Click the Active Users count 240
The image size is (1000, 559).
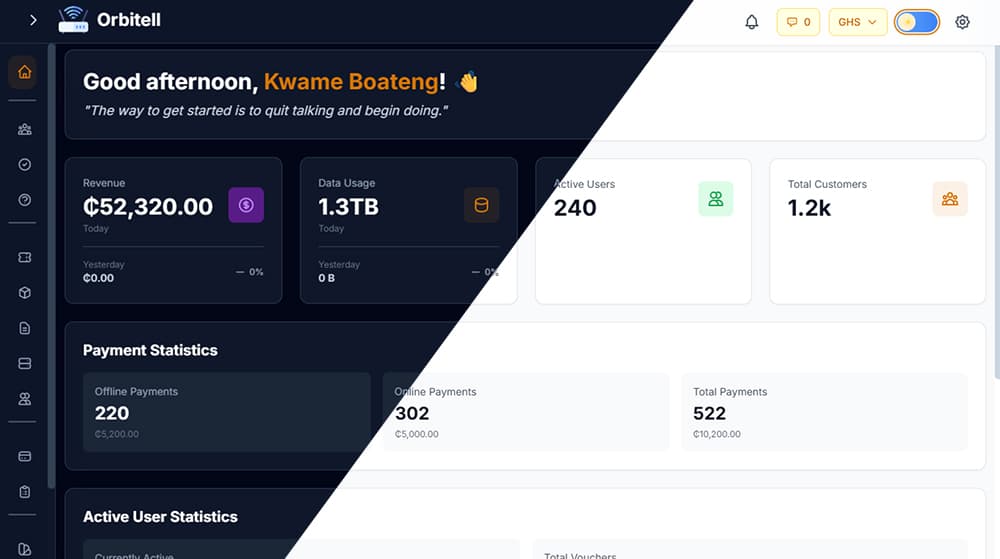pyautogui.click(x=575, y=208)
